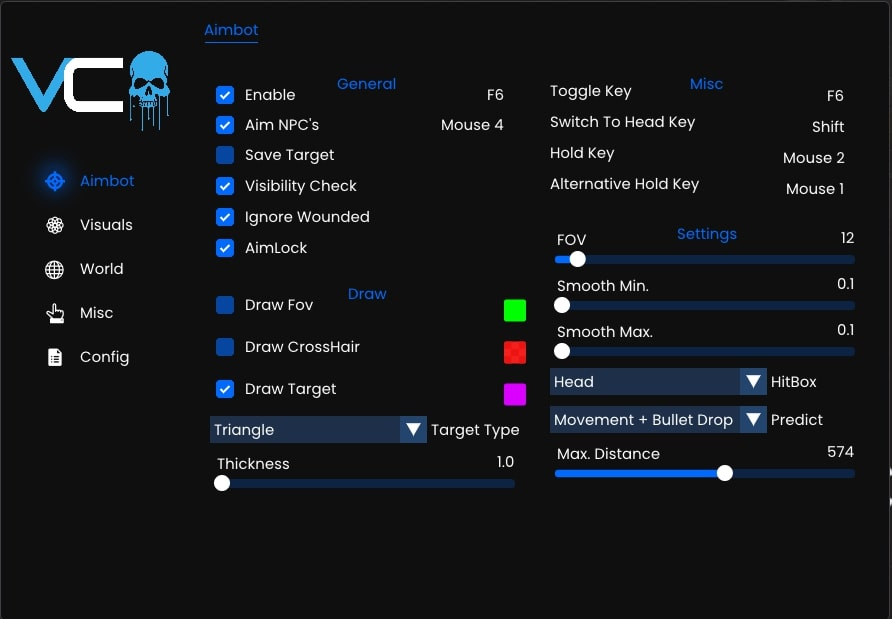Uncheck the Visibility Check checkbox
The width and height of the screenshot is (892, 619).
click(x=225, y=186)
